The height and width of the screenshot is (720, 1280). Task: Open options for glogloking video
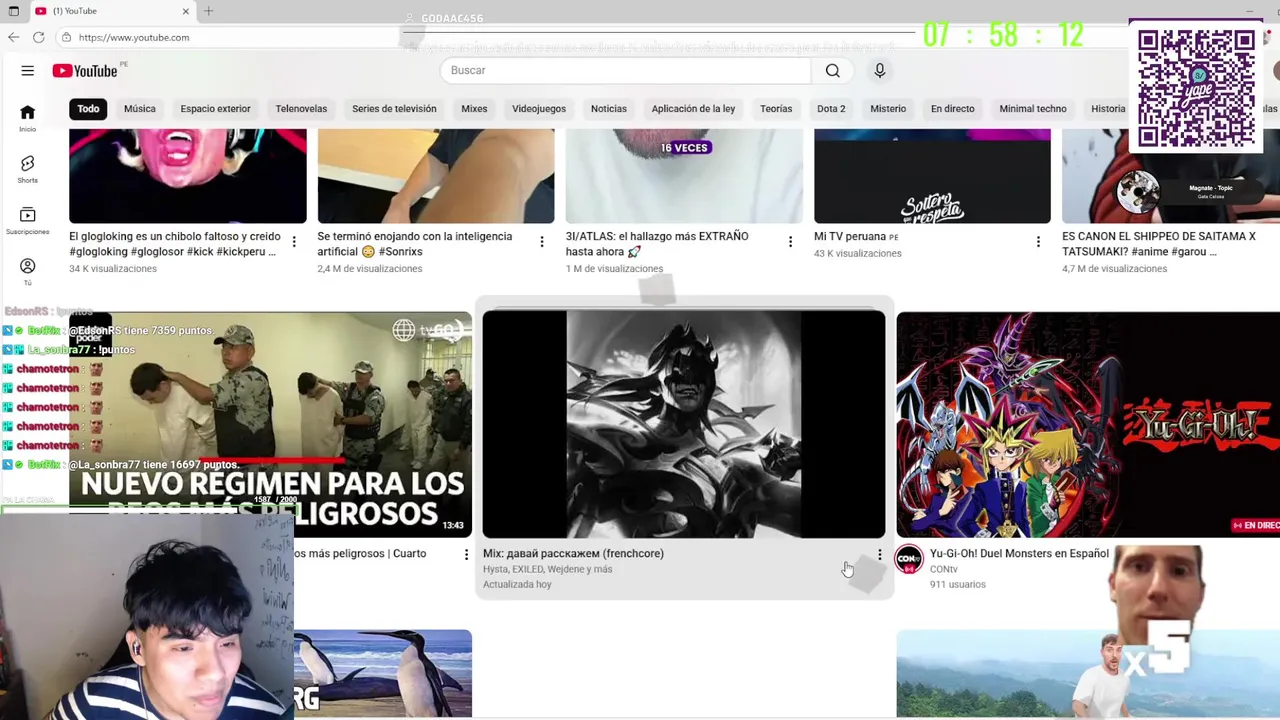click(x=294, y=242)
